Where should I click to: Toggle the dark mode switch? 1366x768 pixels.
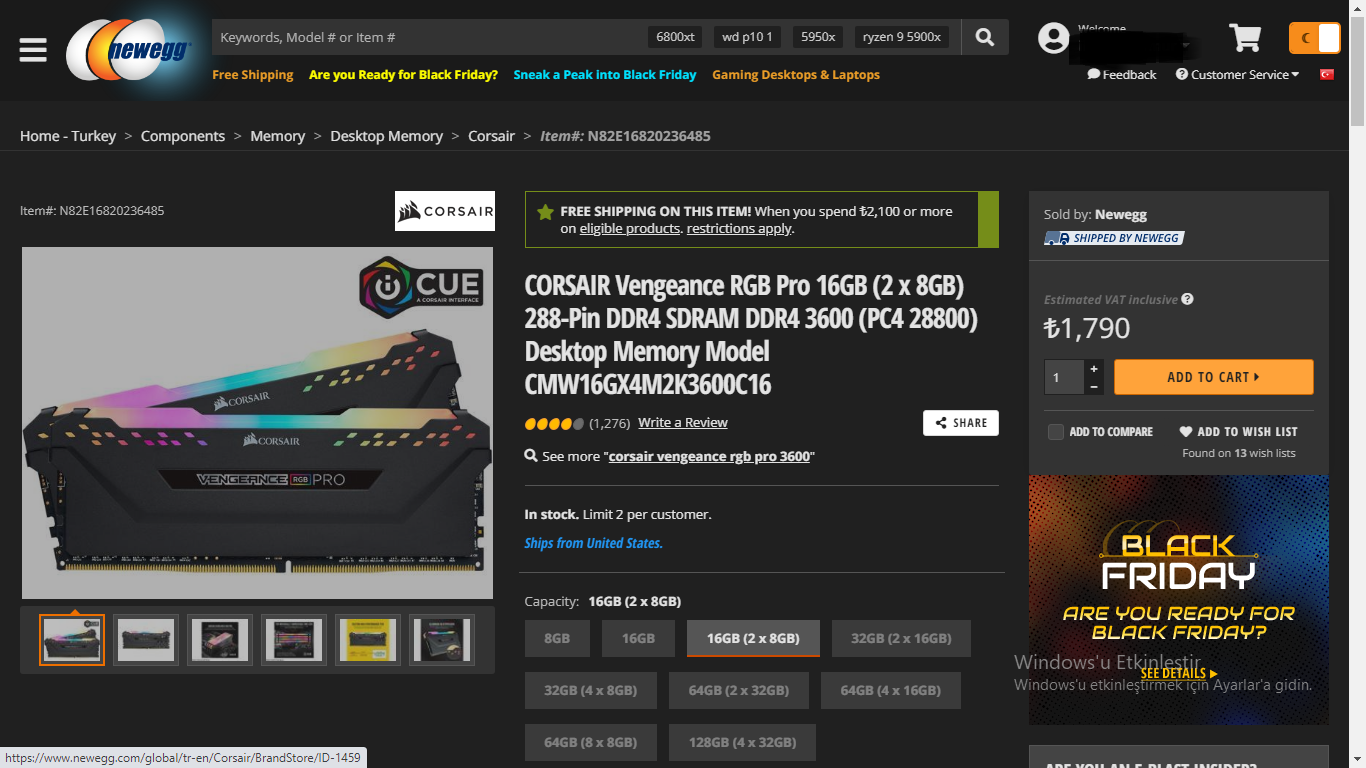click(1314, 38)
